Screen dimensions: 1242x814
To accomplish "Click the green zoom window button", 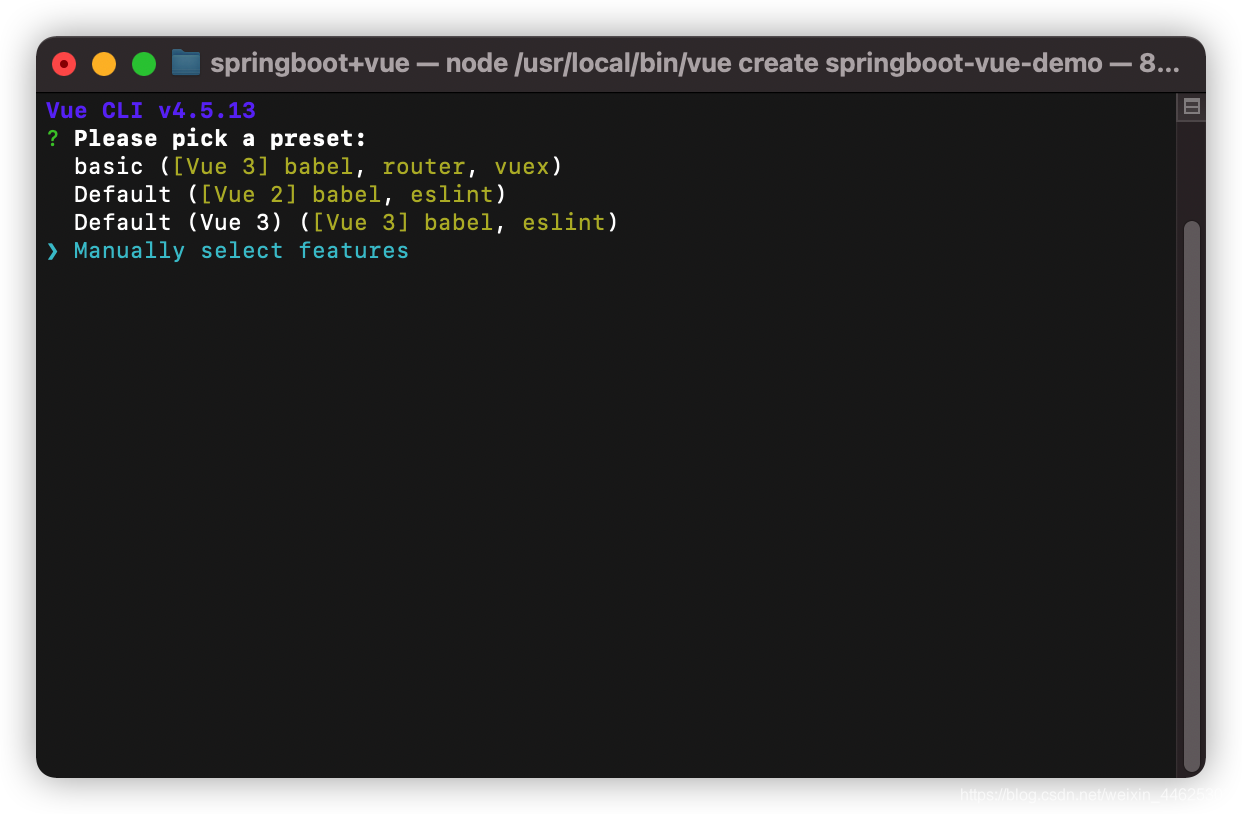I will coord(144,64).
